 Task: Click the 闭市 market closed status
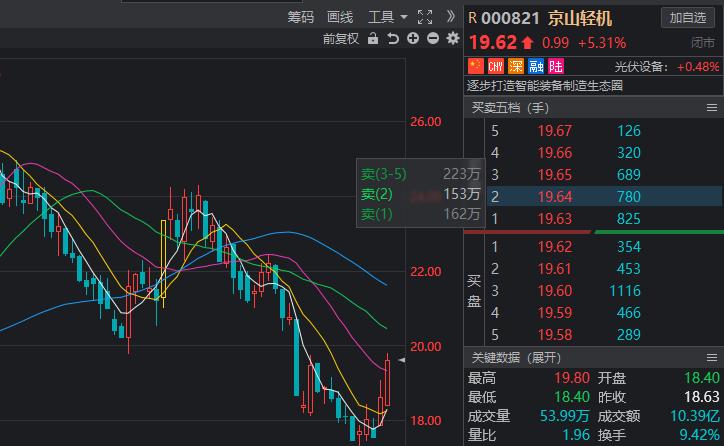point(703,43)
